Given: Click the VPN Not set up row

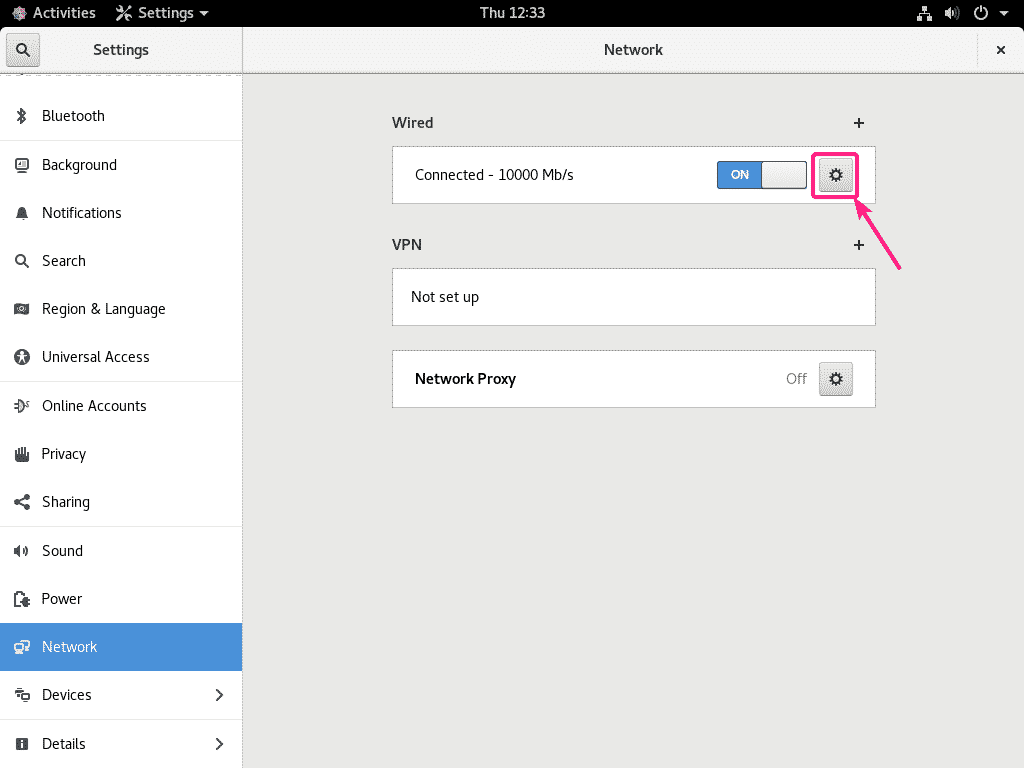Looking at the screenshot, I should coord(633,297).
